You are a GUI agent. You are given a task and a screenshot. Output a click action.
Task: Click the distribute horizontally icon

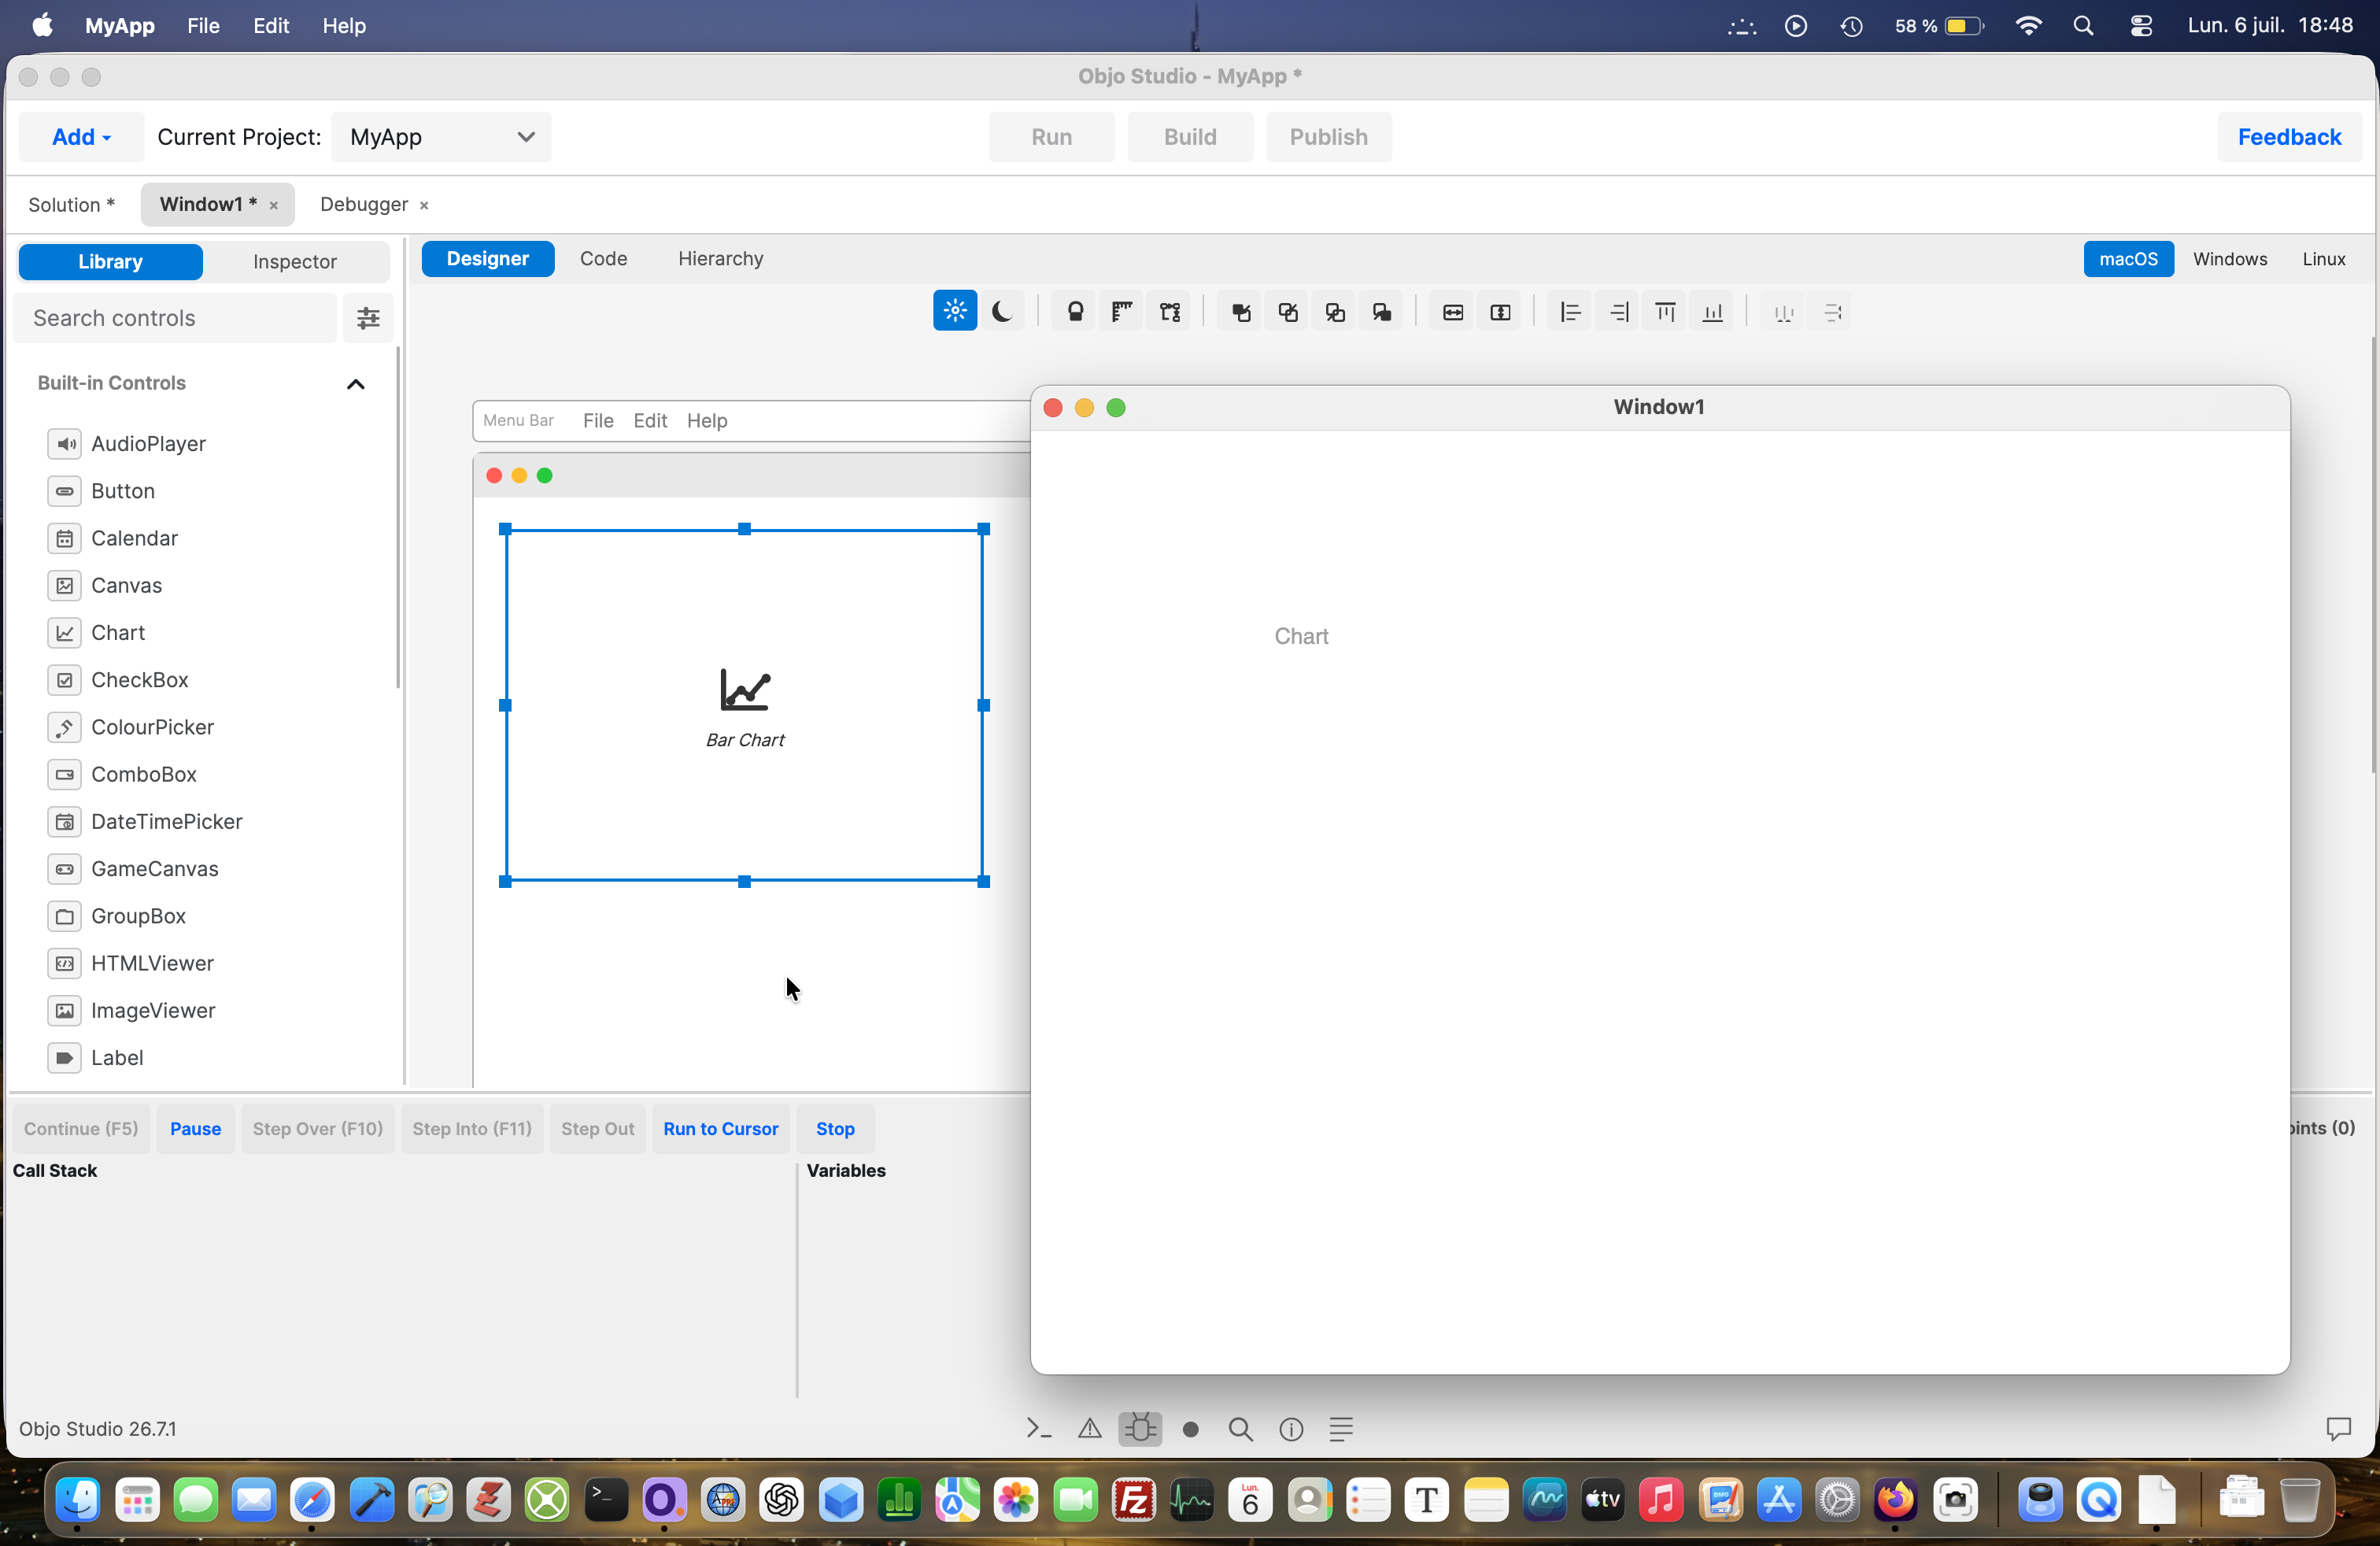point(1783,312)
